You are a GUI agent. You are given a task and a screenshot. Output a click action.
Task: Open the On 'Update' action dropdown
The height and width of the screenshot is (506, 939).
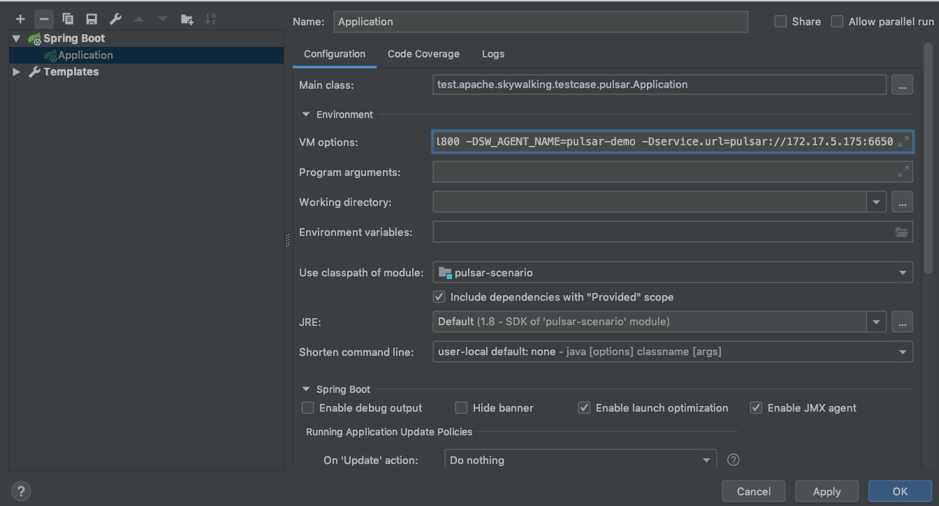pos(706,460)
